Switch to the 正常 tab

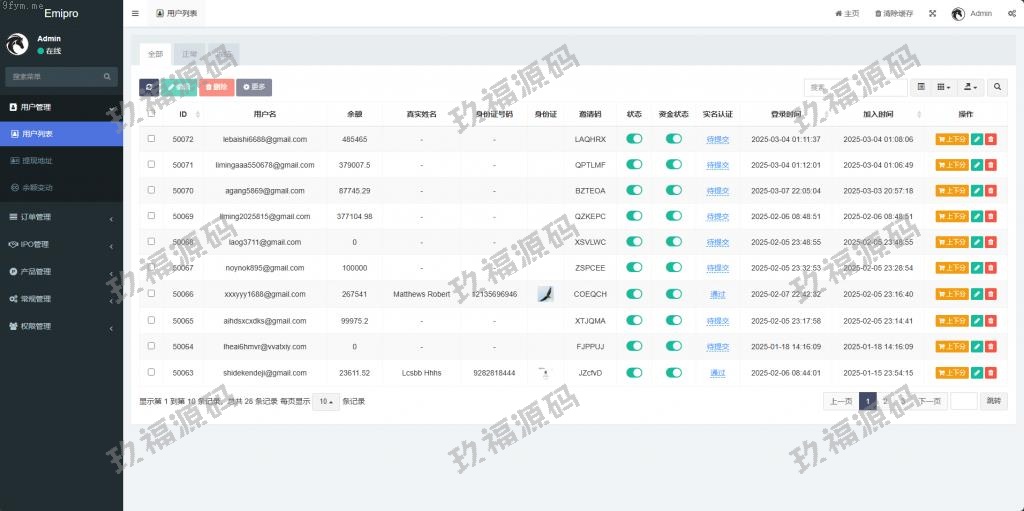[x=189, y=53]
